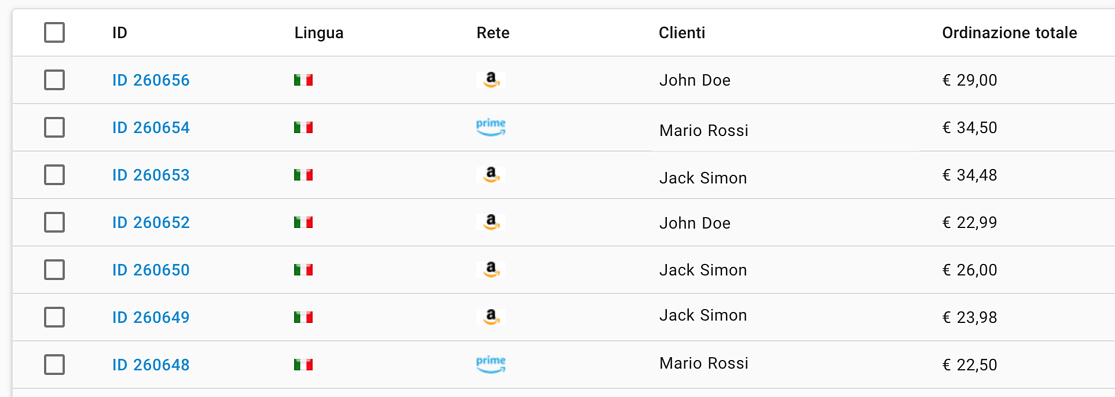Click the Prime logo for ID 260654

491,127
